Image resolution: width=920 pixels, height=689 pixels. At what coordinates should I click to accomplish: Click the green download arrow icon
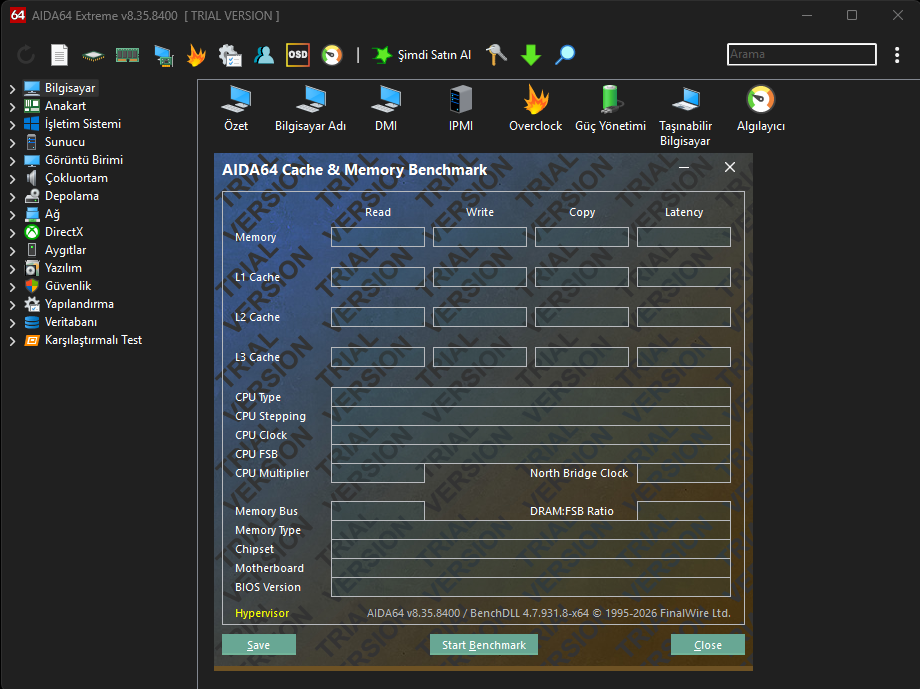531,55
